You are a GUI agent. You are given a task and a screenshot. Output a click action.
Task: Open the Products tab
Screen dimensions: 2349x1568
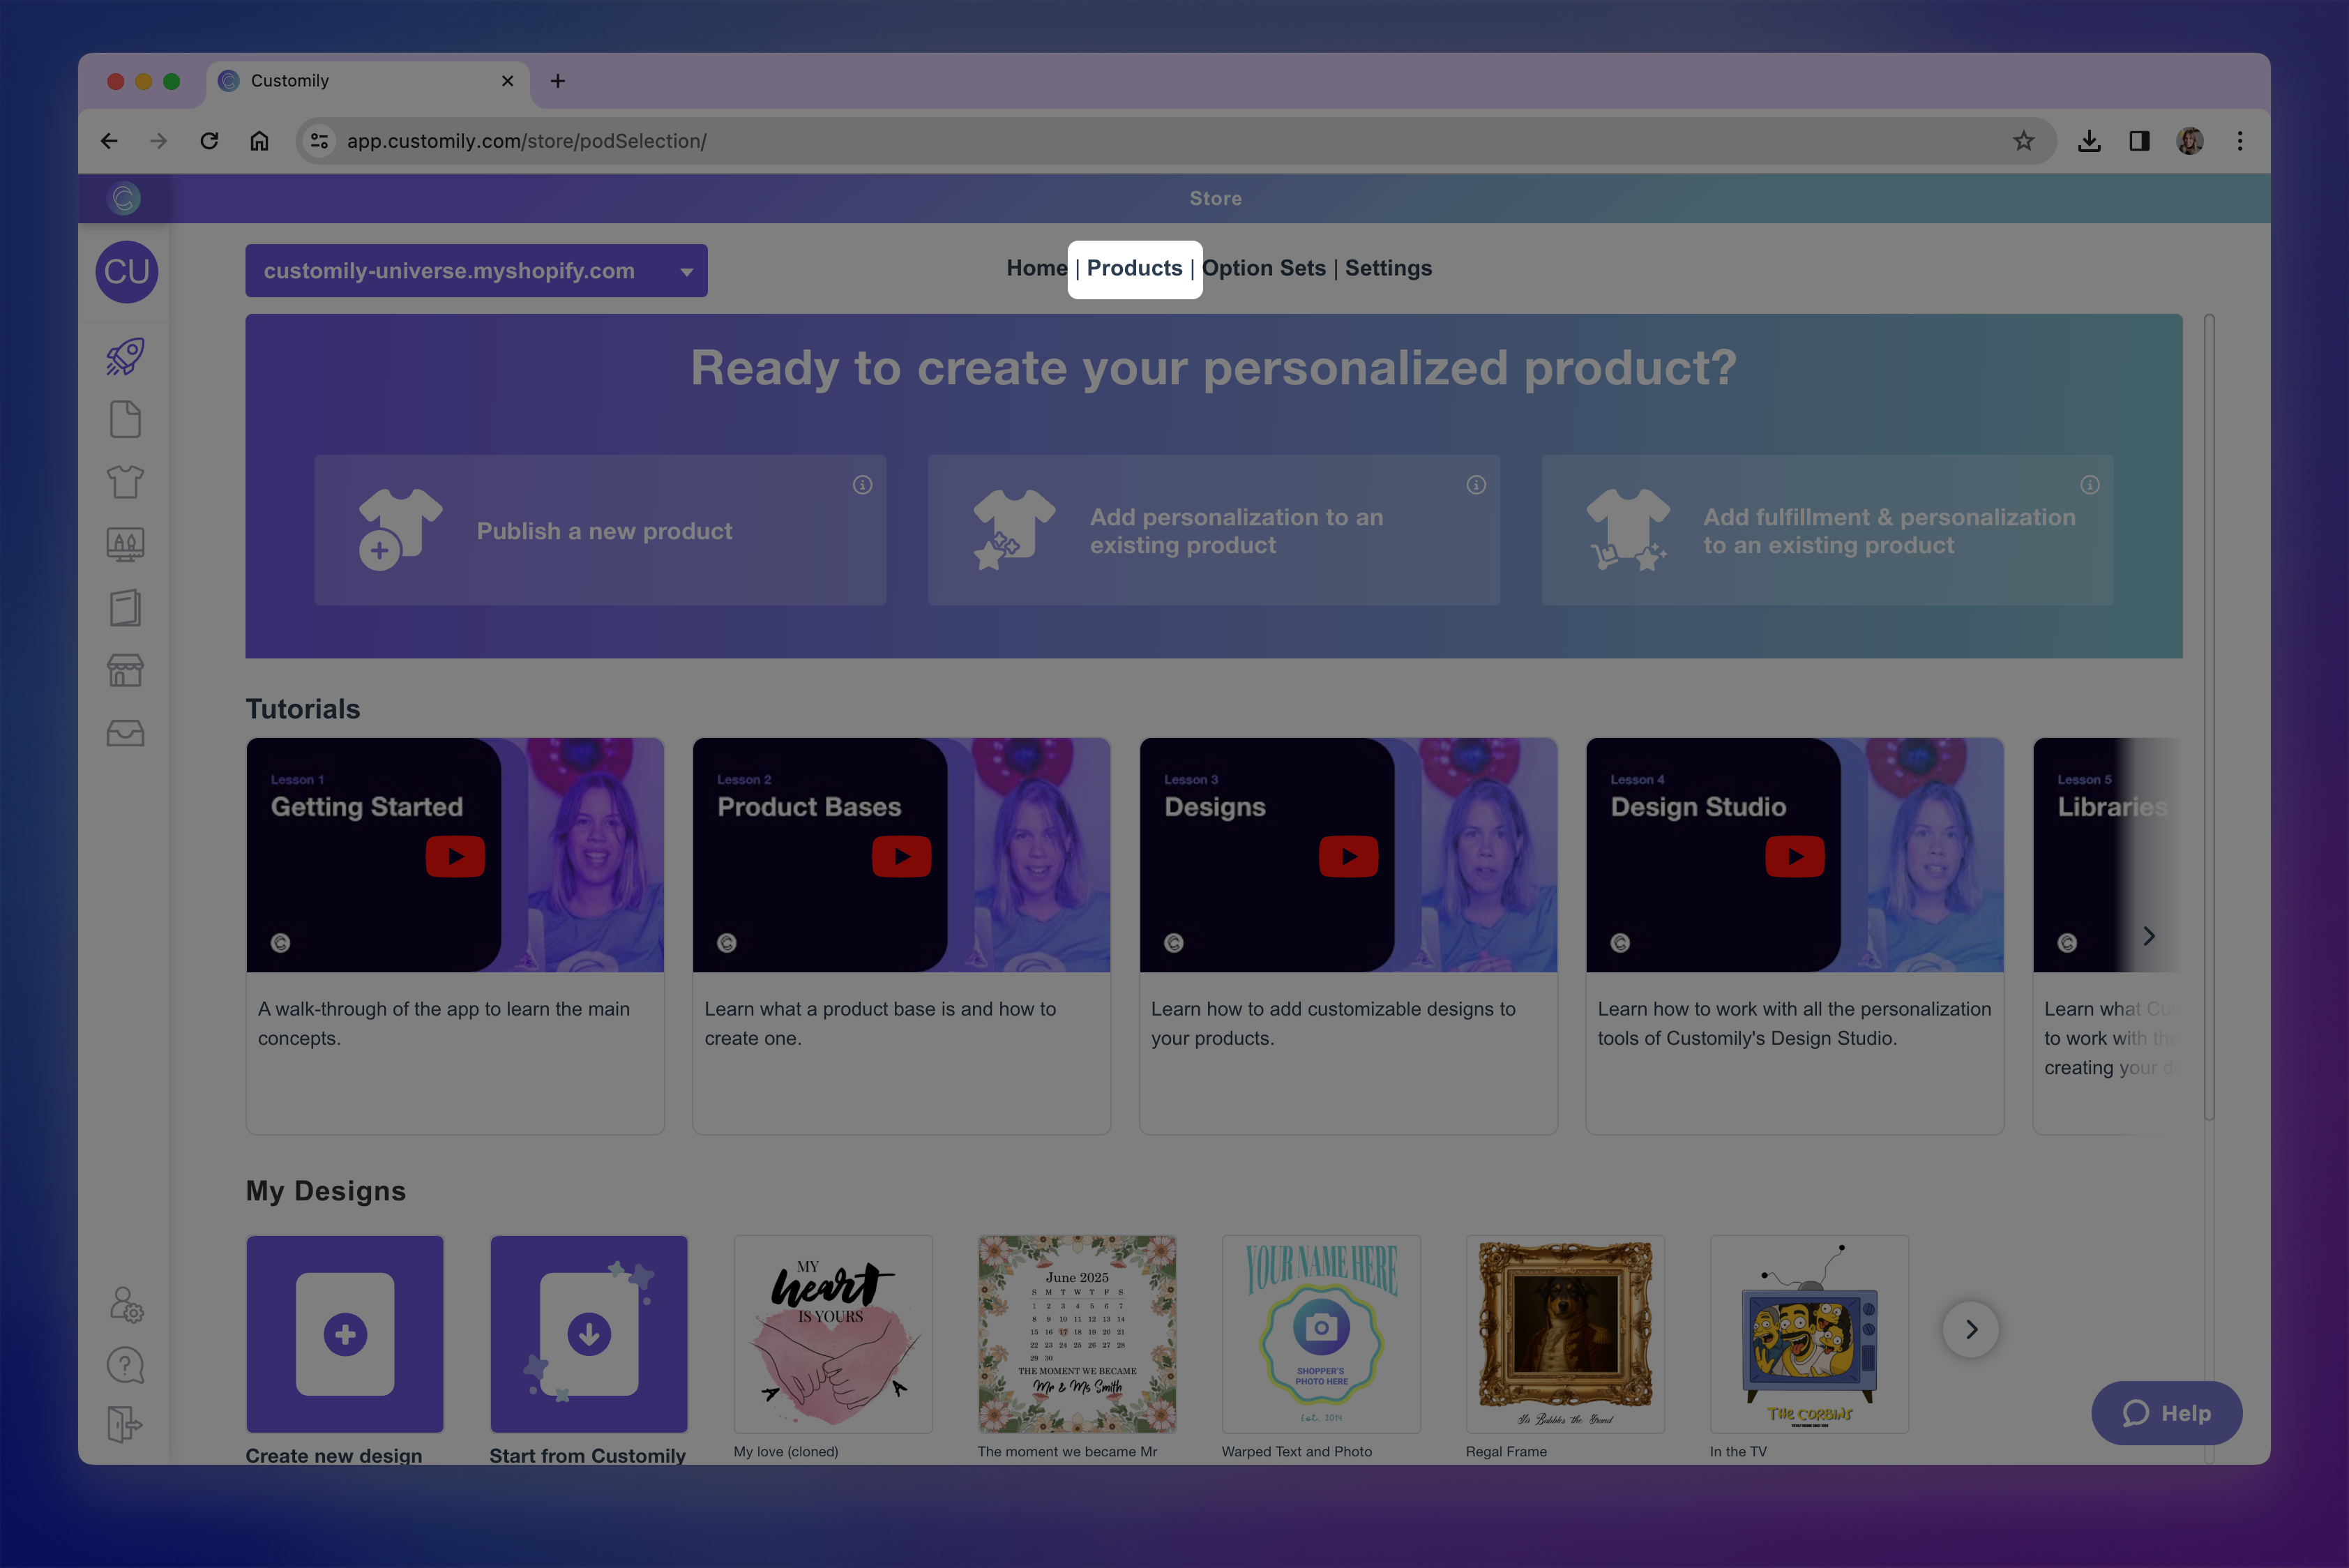(x=1134, y=268)
